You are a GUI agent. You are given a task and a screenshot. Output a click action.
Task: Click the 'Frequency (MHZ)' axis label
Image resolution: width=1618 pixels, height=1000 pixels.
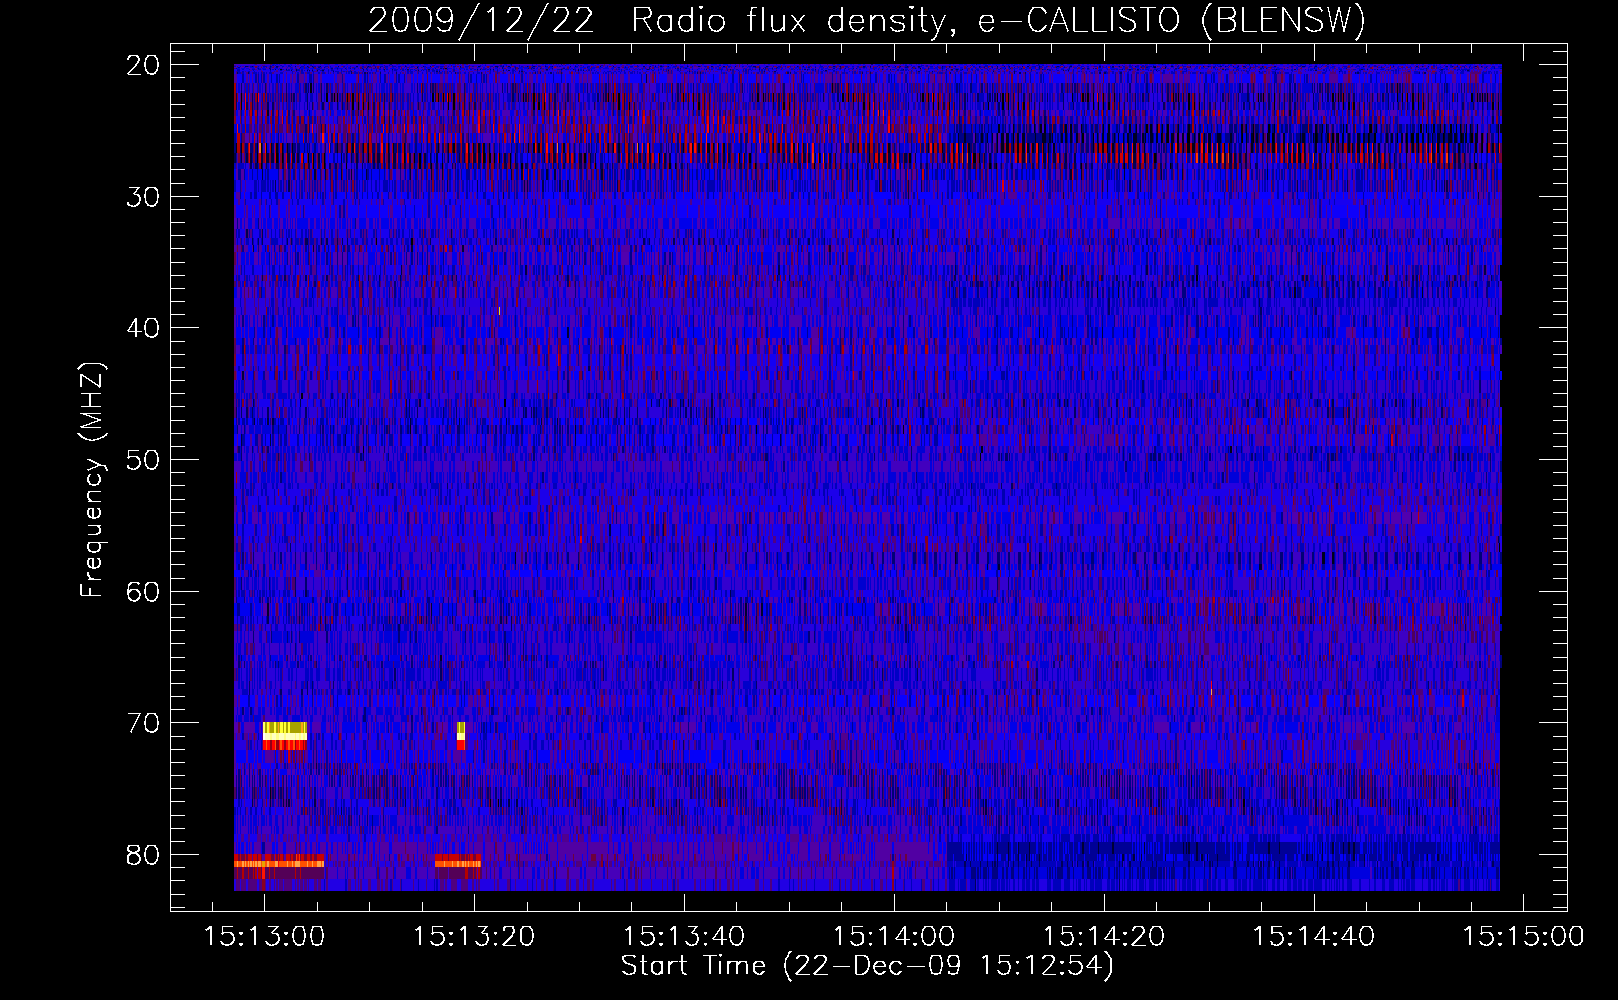92,480
